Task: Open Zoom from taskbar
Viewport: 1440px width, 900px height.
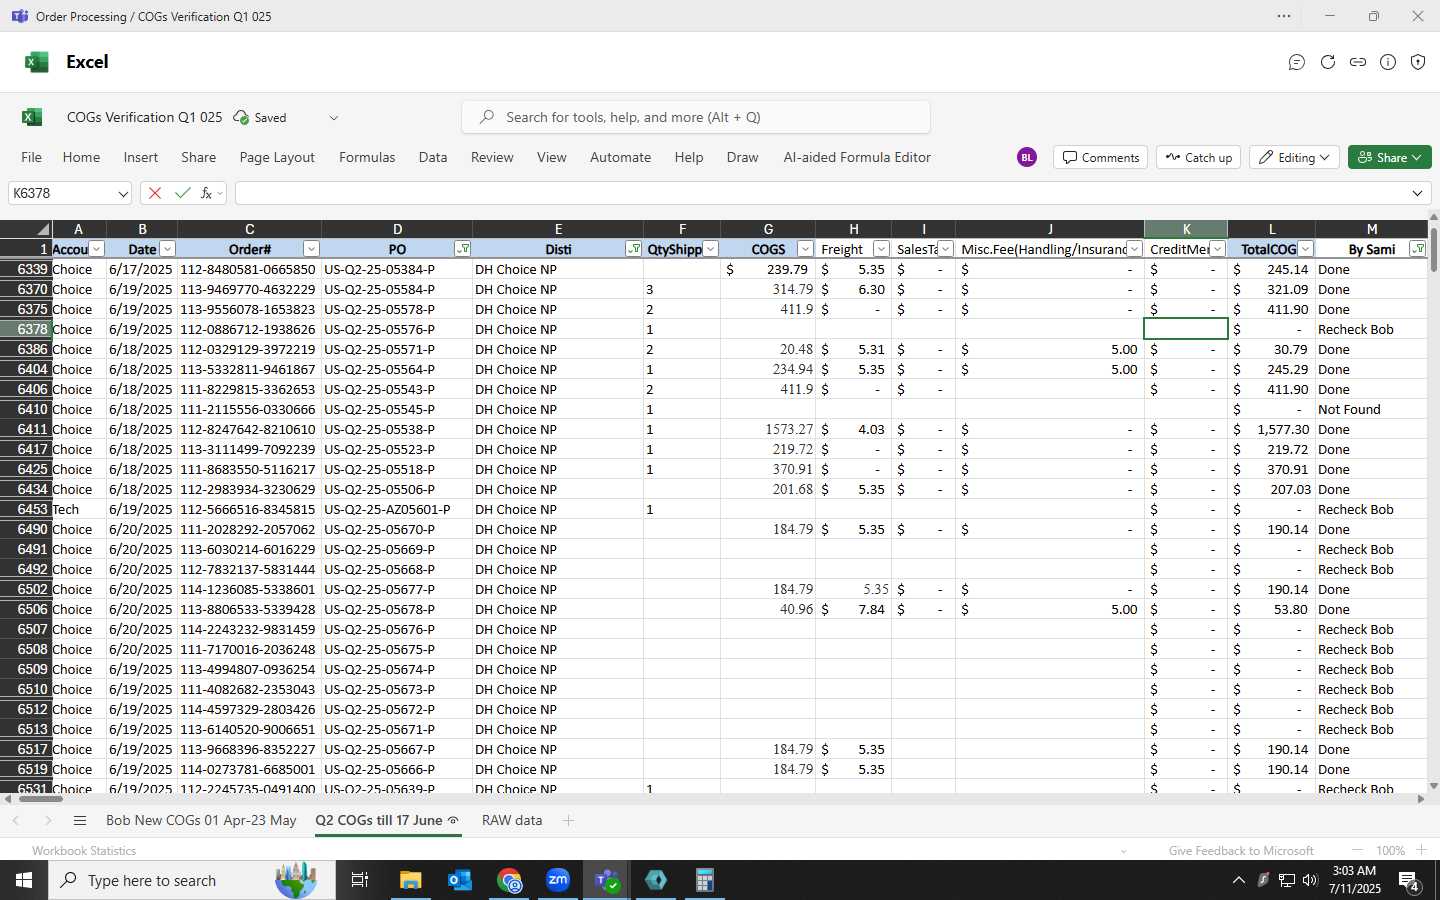Action: pyautogui.click(x=558, y=880)
